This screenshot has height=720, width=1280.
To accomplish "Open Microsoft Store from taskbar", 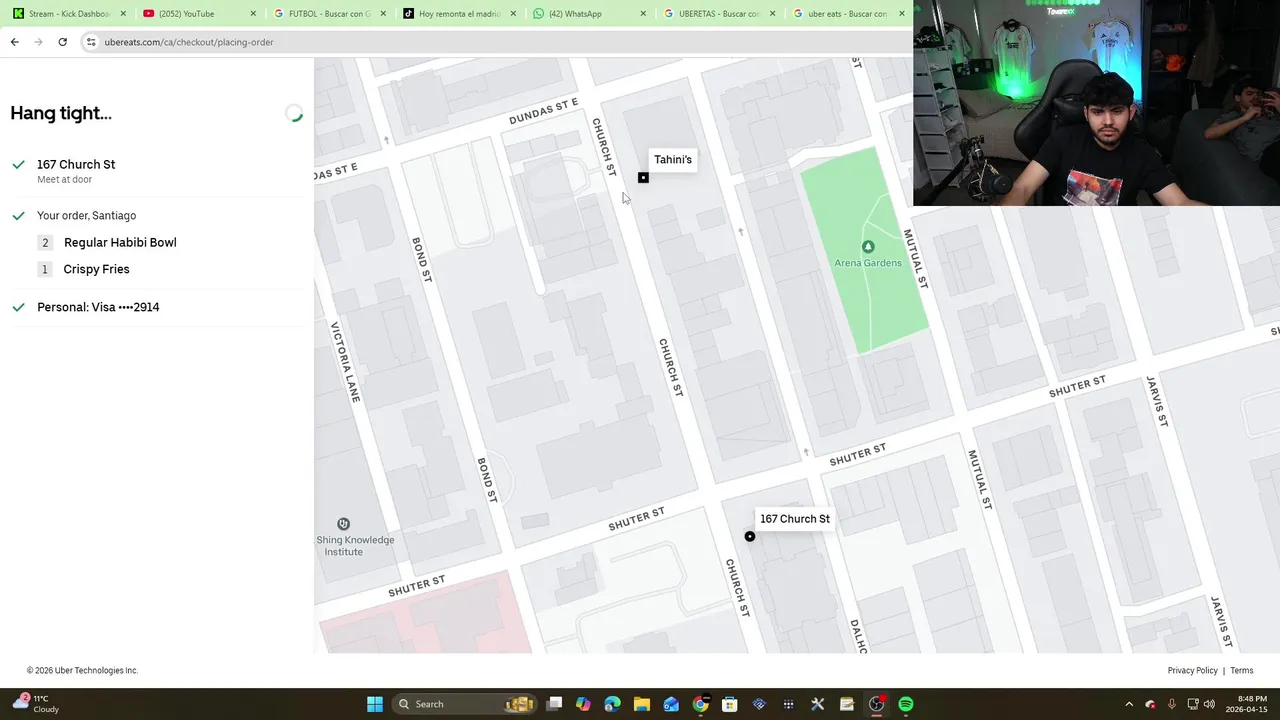I will click(x=730, y=704).
